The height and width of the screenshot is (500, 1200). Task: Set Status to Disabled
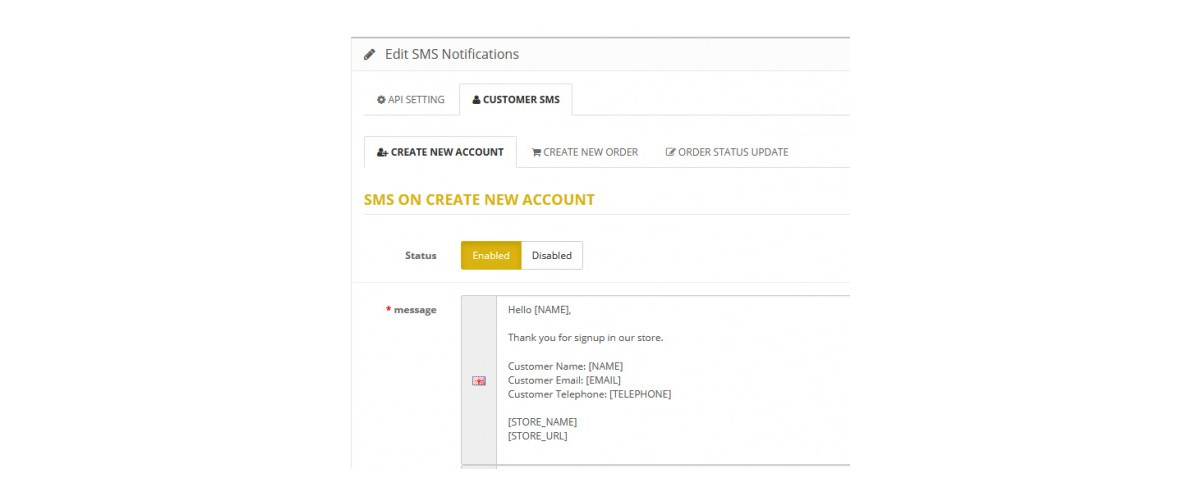click(552, 255)
